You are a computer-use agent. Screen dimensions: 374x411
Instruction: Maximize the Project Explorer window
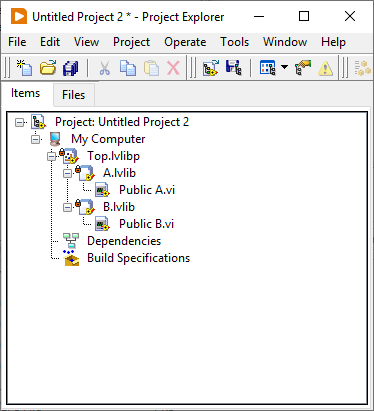[x=304, y=16]
